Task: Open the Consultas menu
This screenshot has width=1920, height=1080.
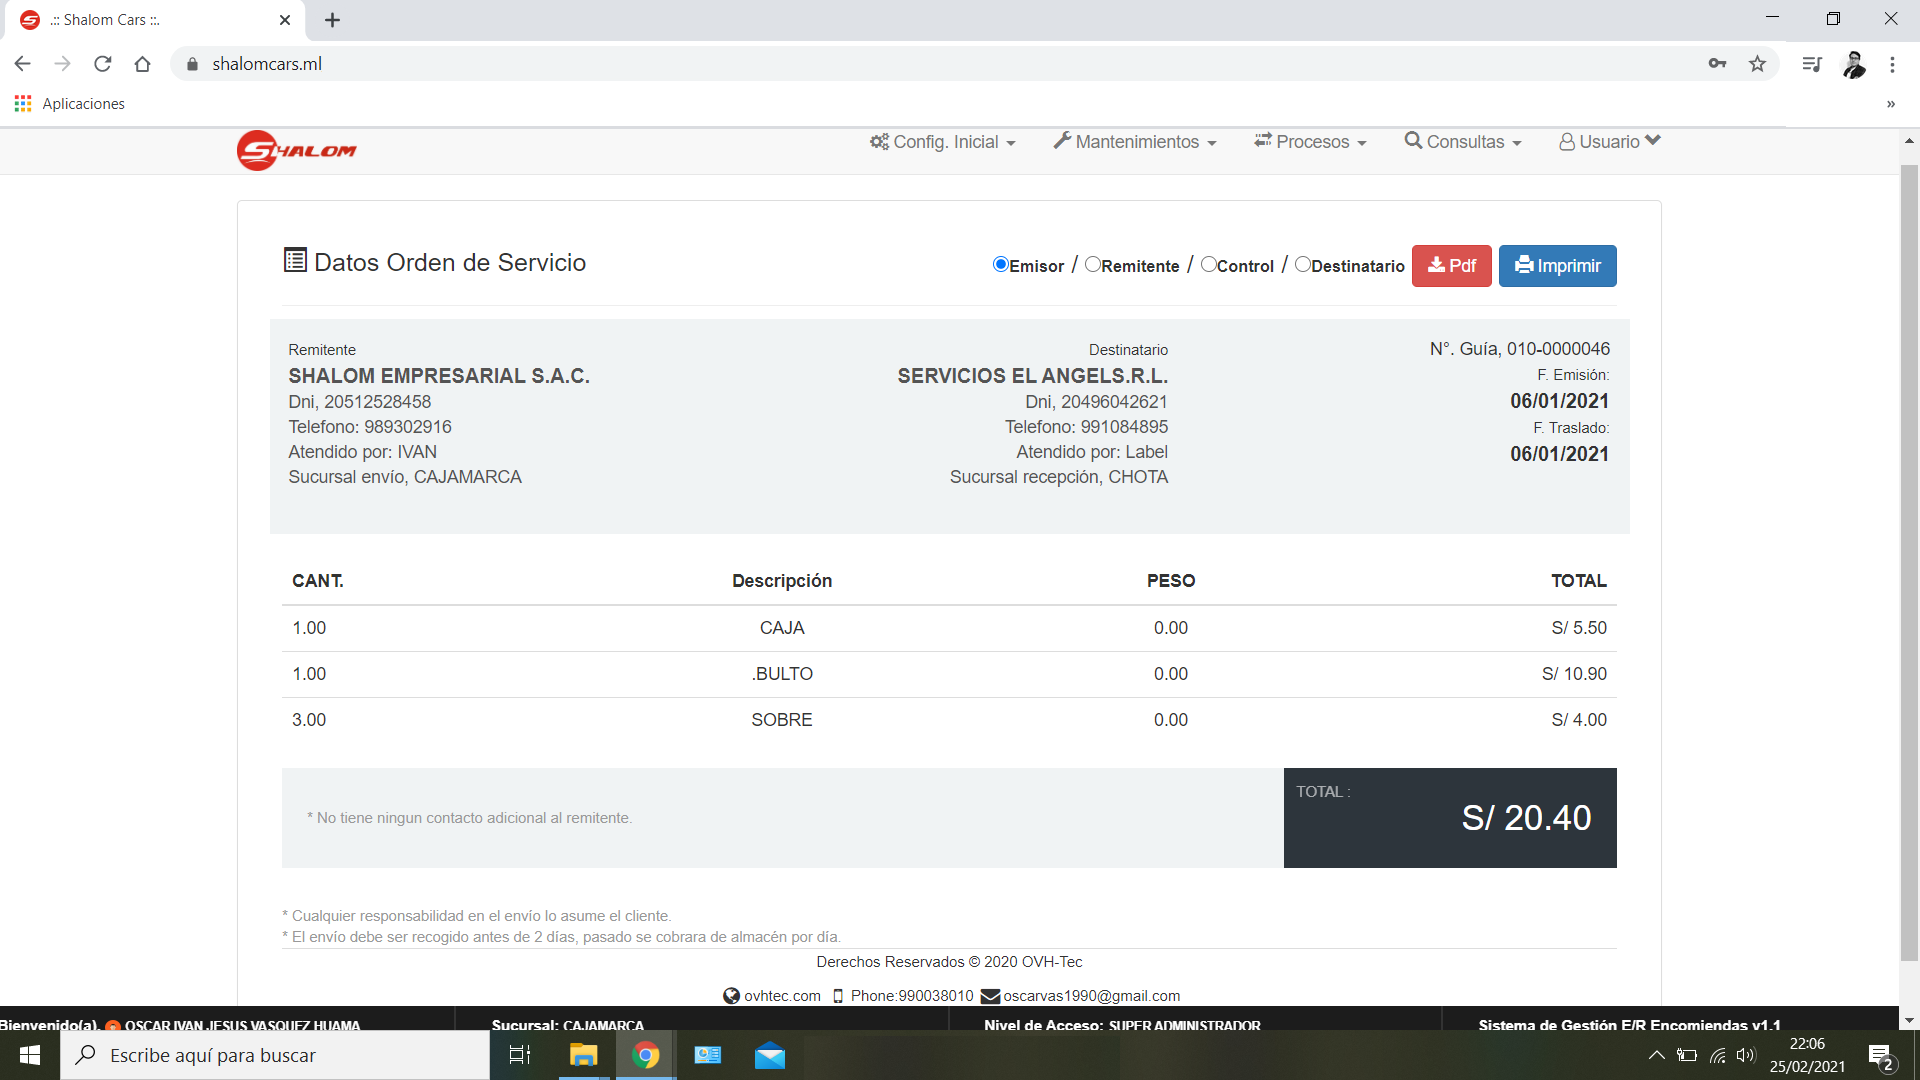Action: pos(1463,142)
